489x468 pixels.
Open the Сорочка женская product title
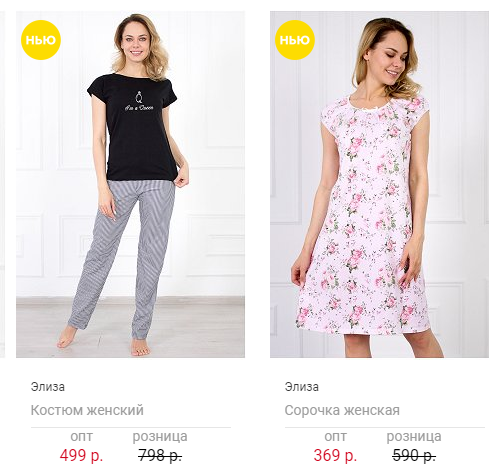point(342,410)
